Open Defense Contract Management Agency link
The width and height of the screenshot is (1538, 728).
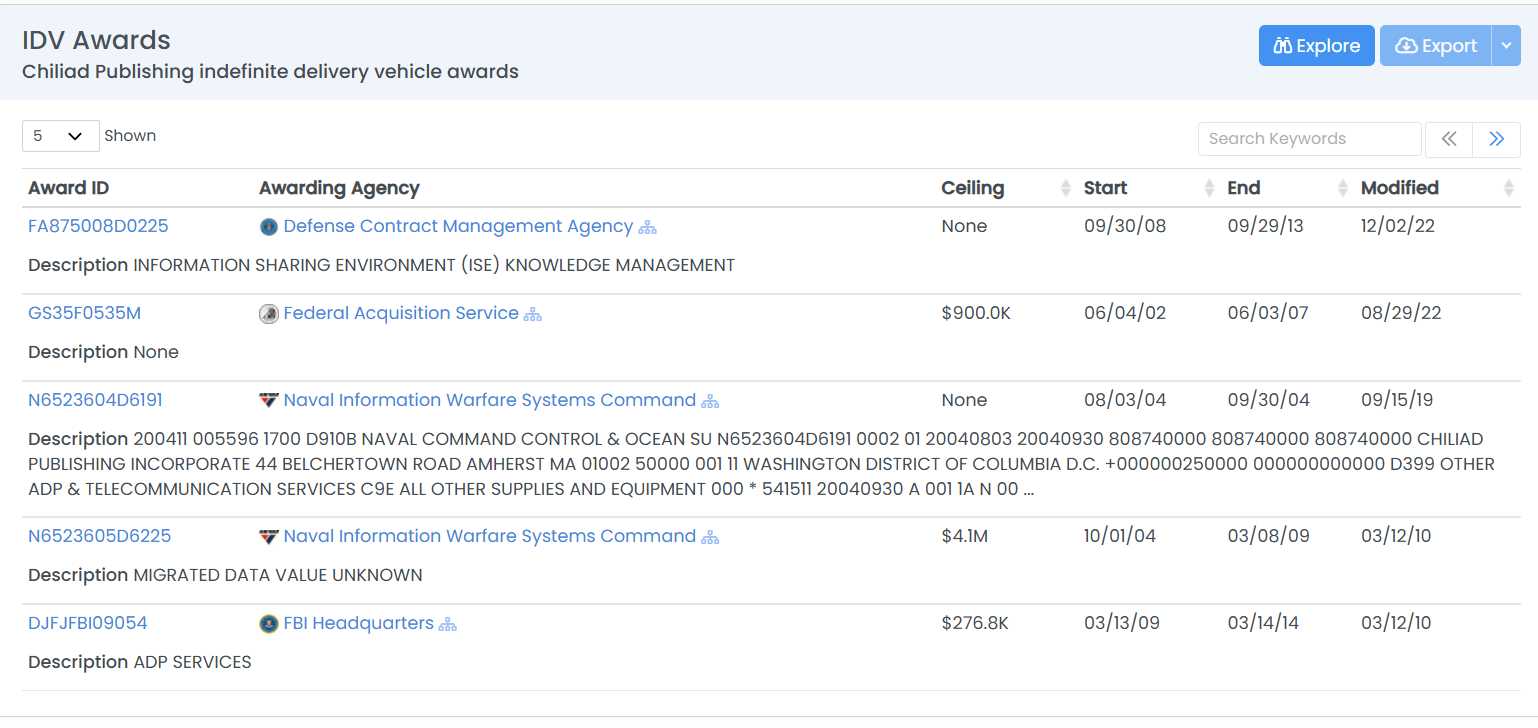click(x=458, y=226)
